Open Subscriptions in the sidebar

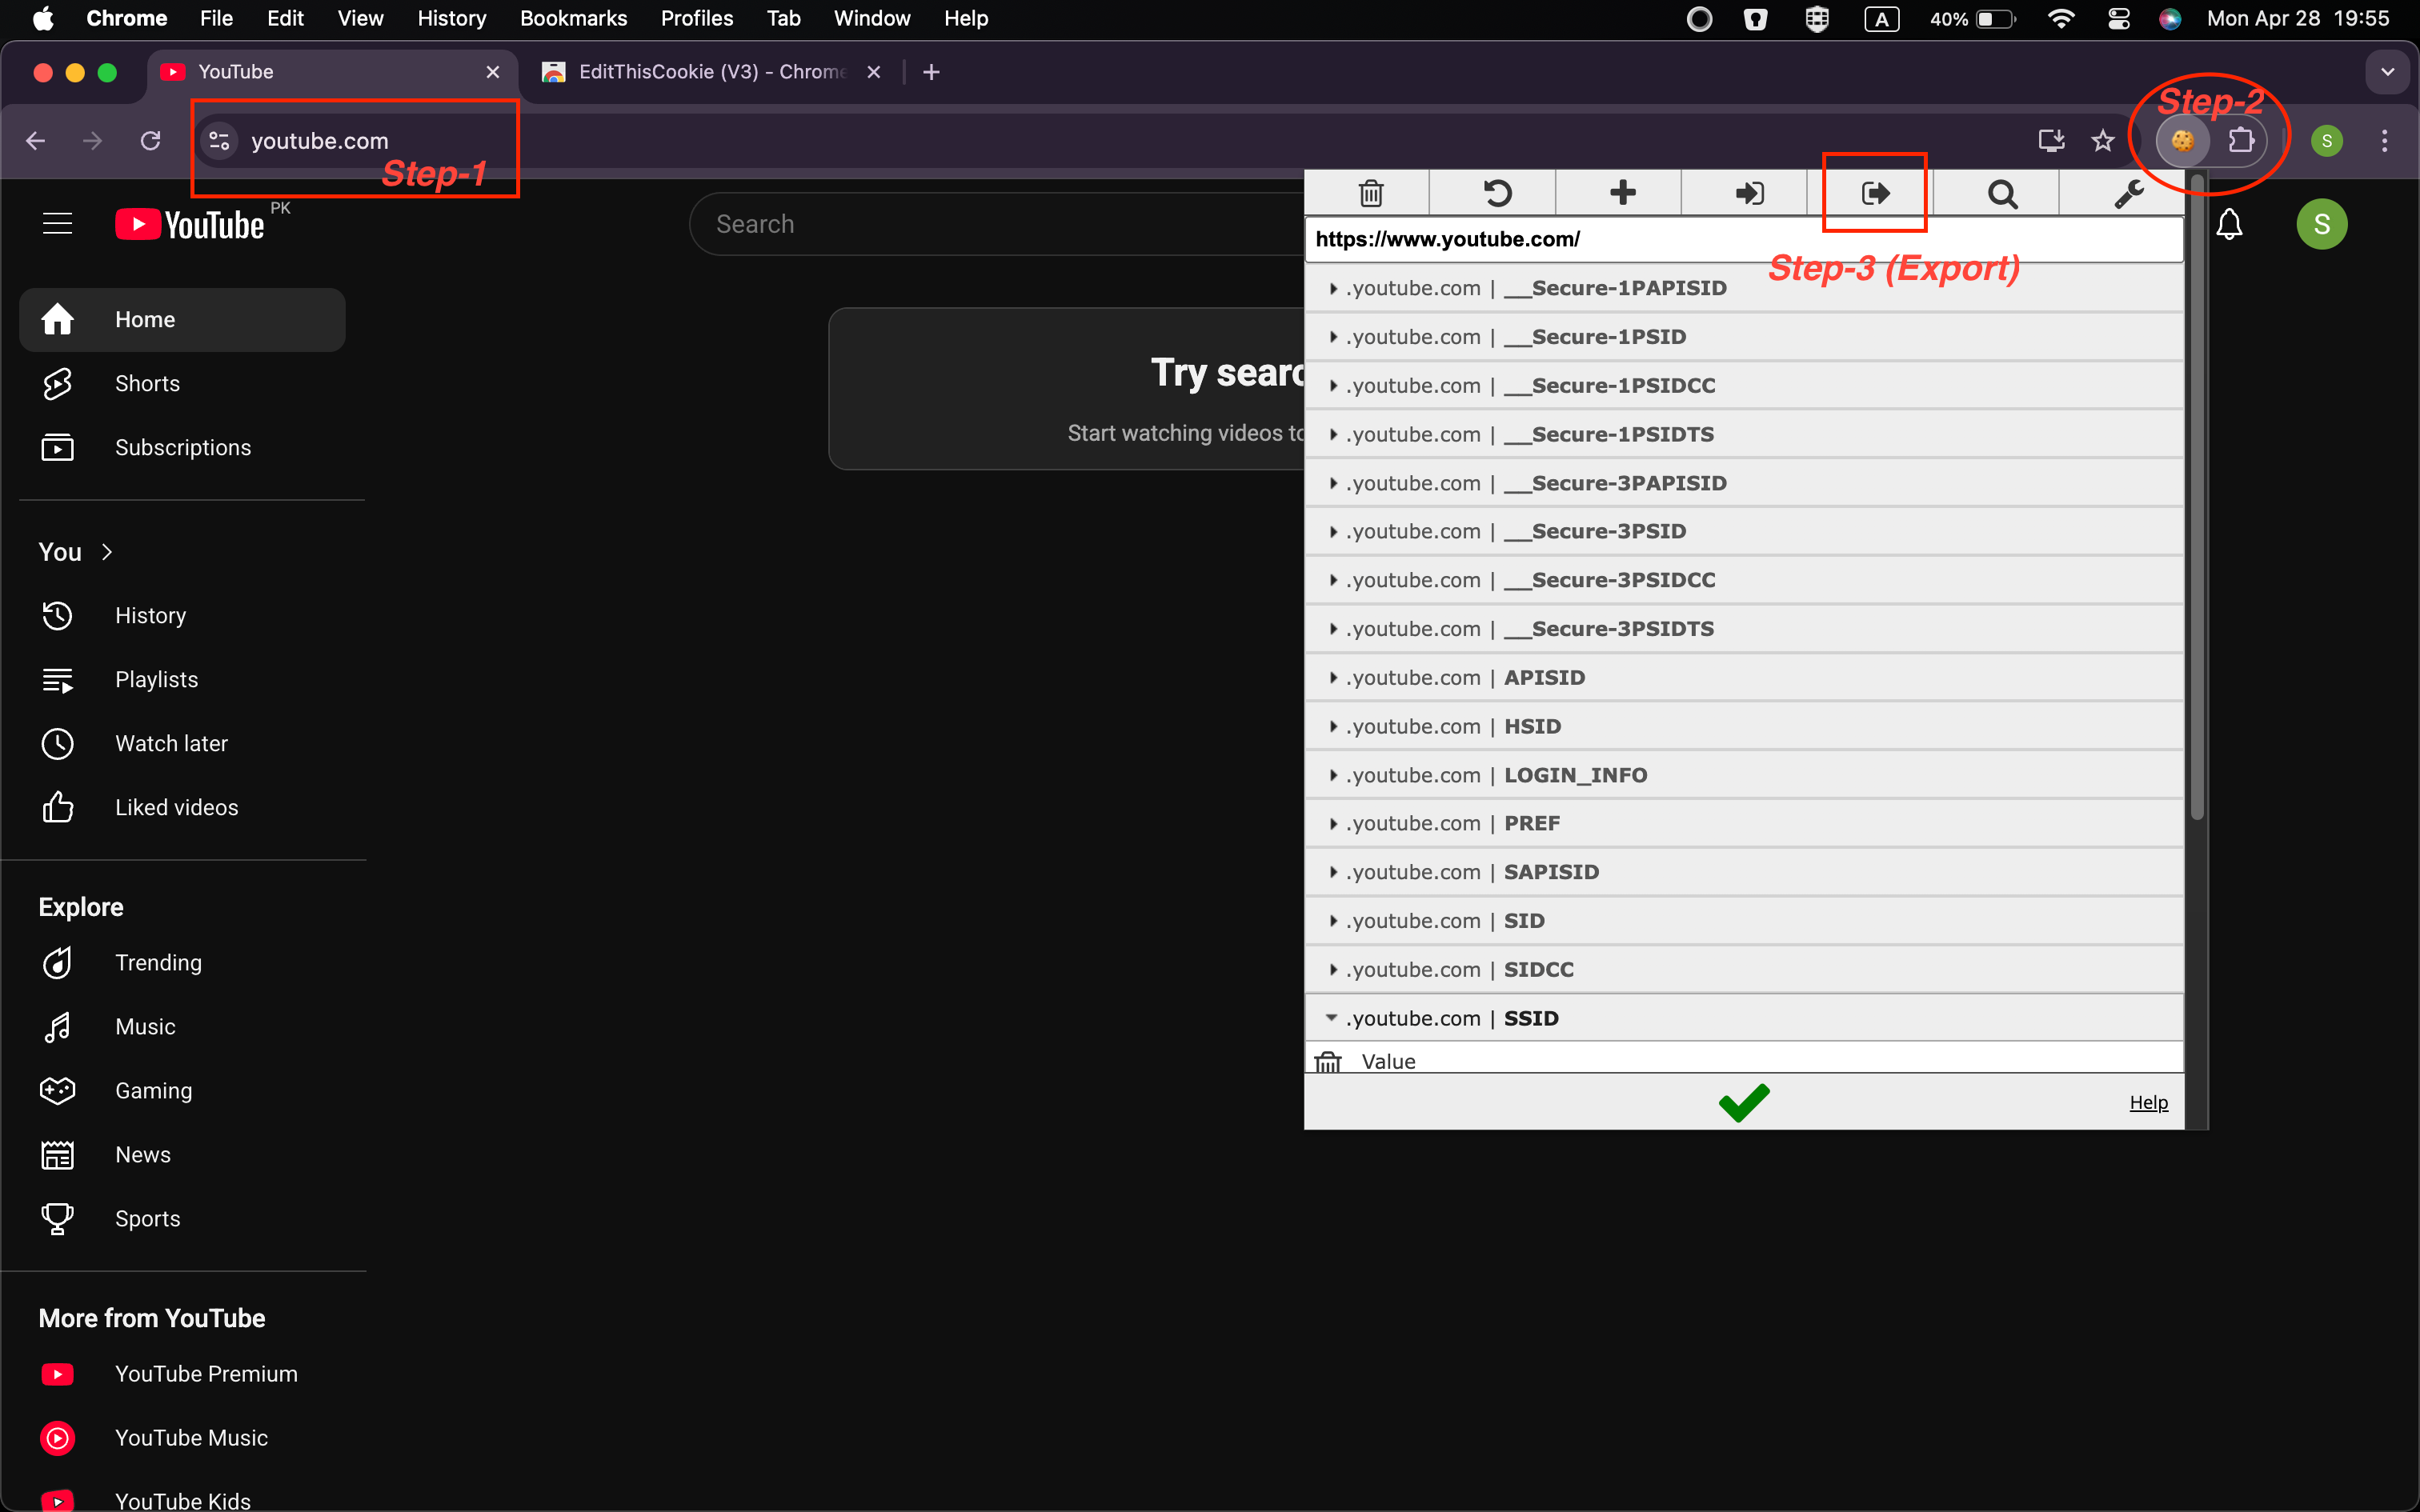click(182, 448)
